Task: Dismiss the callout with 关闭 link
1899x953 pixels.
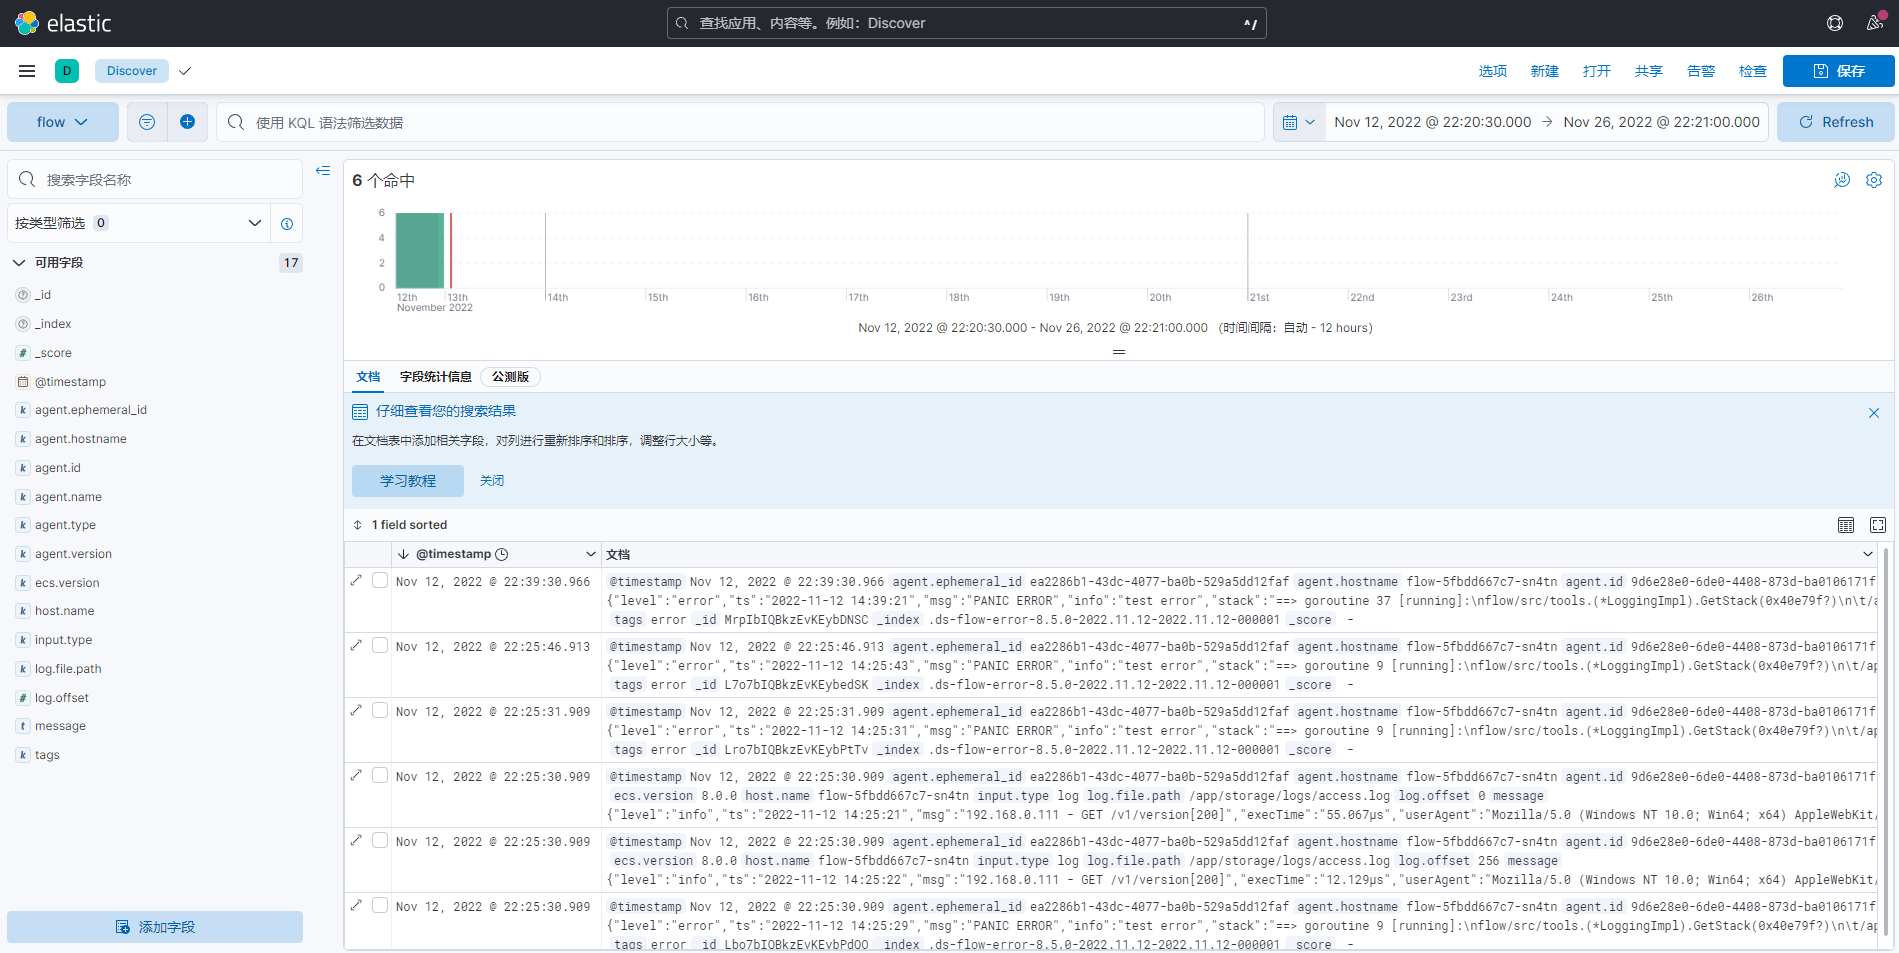Action: click(492, 481)
